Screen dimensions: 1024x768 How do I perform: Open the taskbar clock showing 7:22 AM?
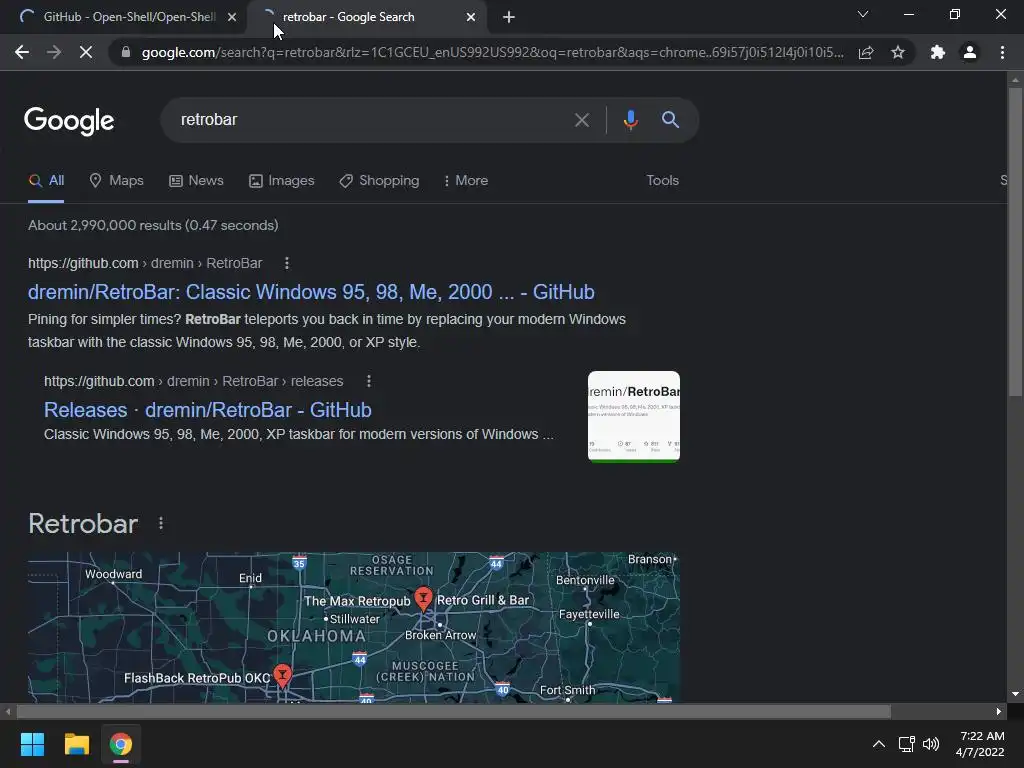click(x=980, y=744)
